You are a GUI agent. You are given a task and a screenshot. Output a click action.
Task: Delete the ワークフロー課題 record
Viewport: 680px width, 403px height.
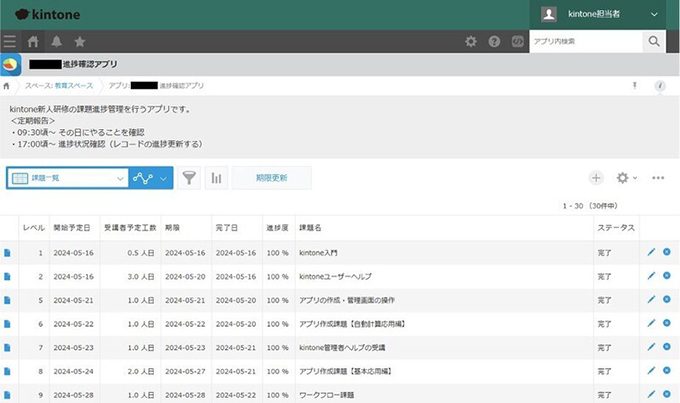(x=667, y=394)
